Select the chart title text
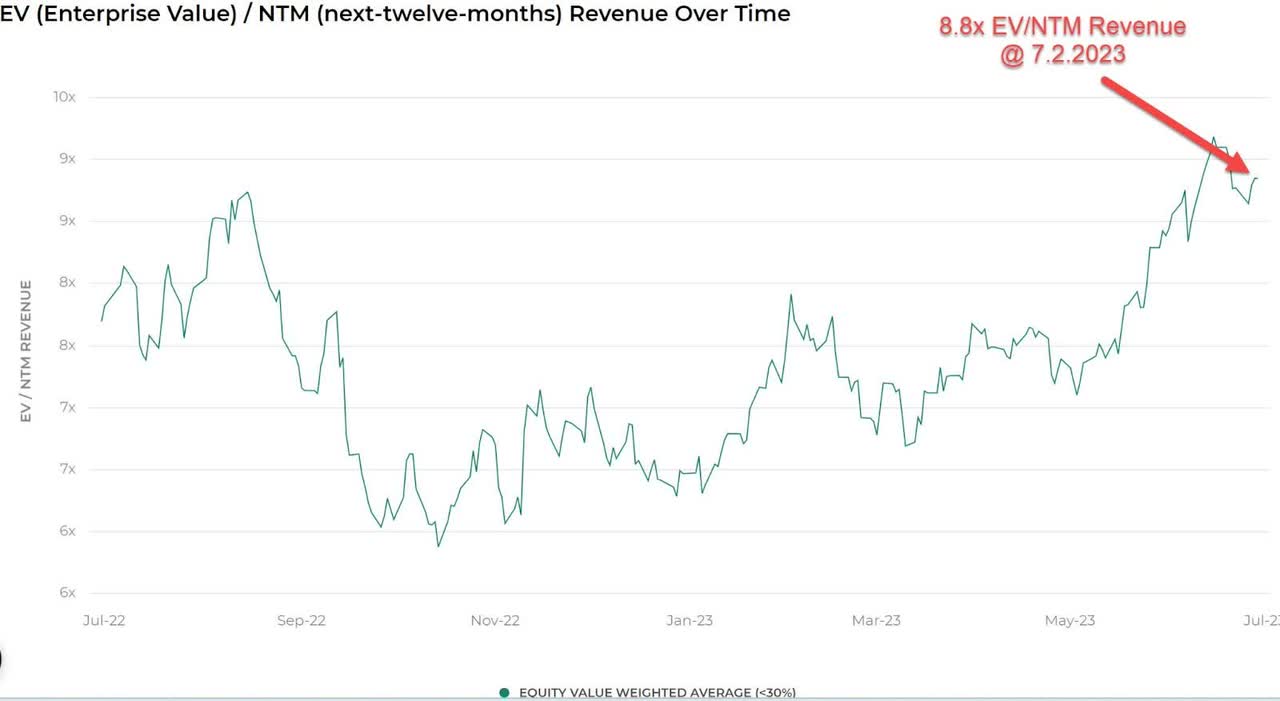 396,13
